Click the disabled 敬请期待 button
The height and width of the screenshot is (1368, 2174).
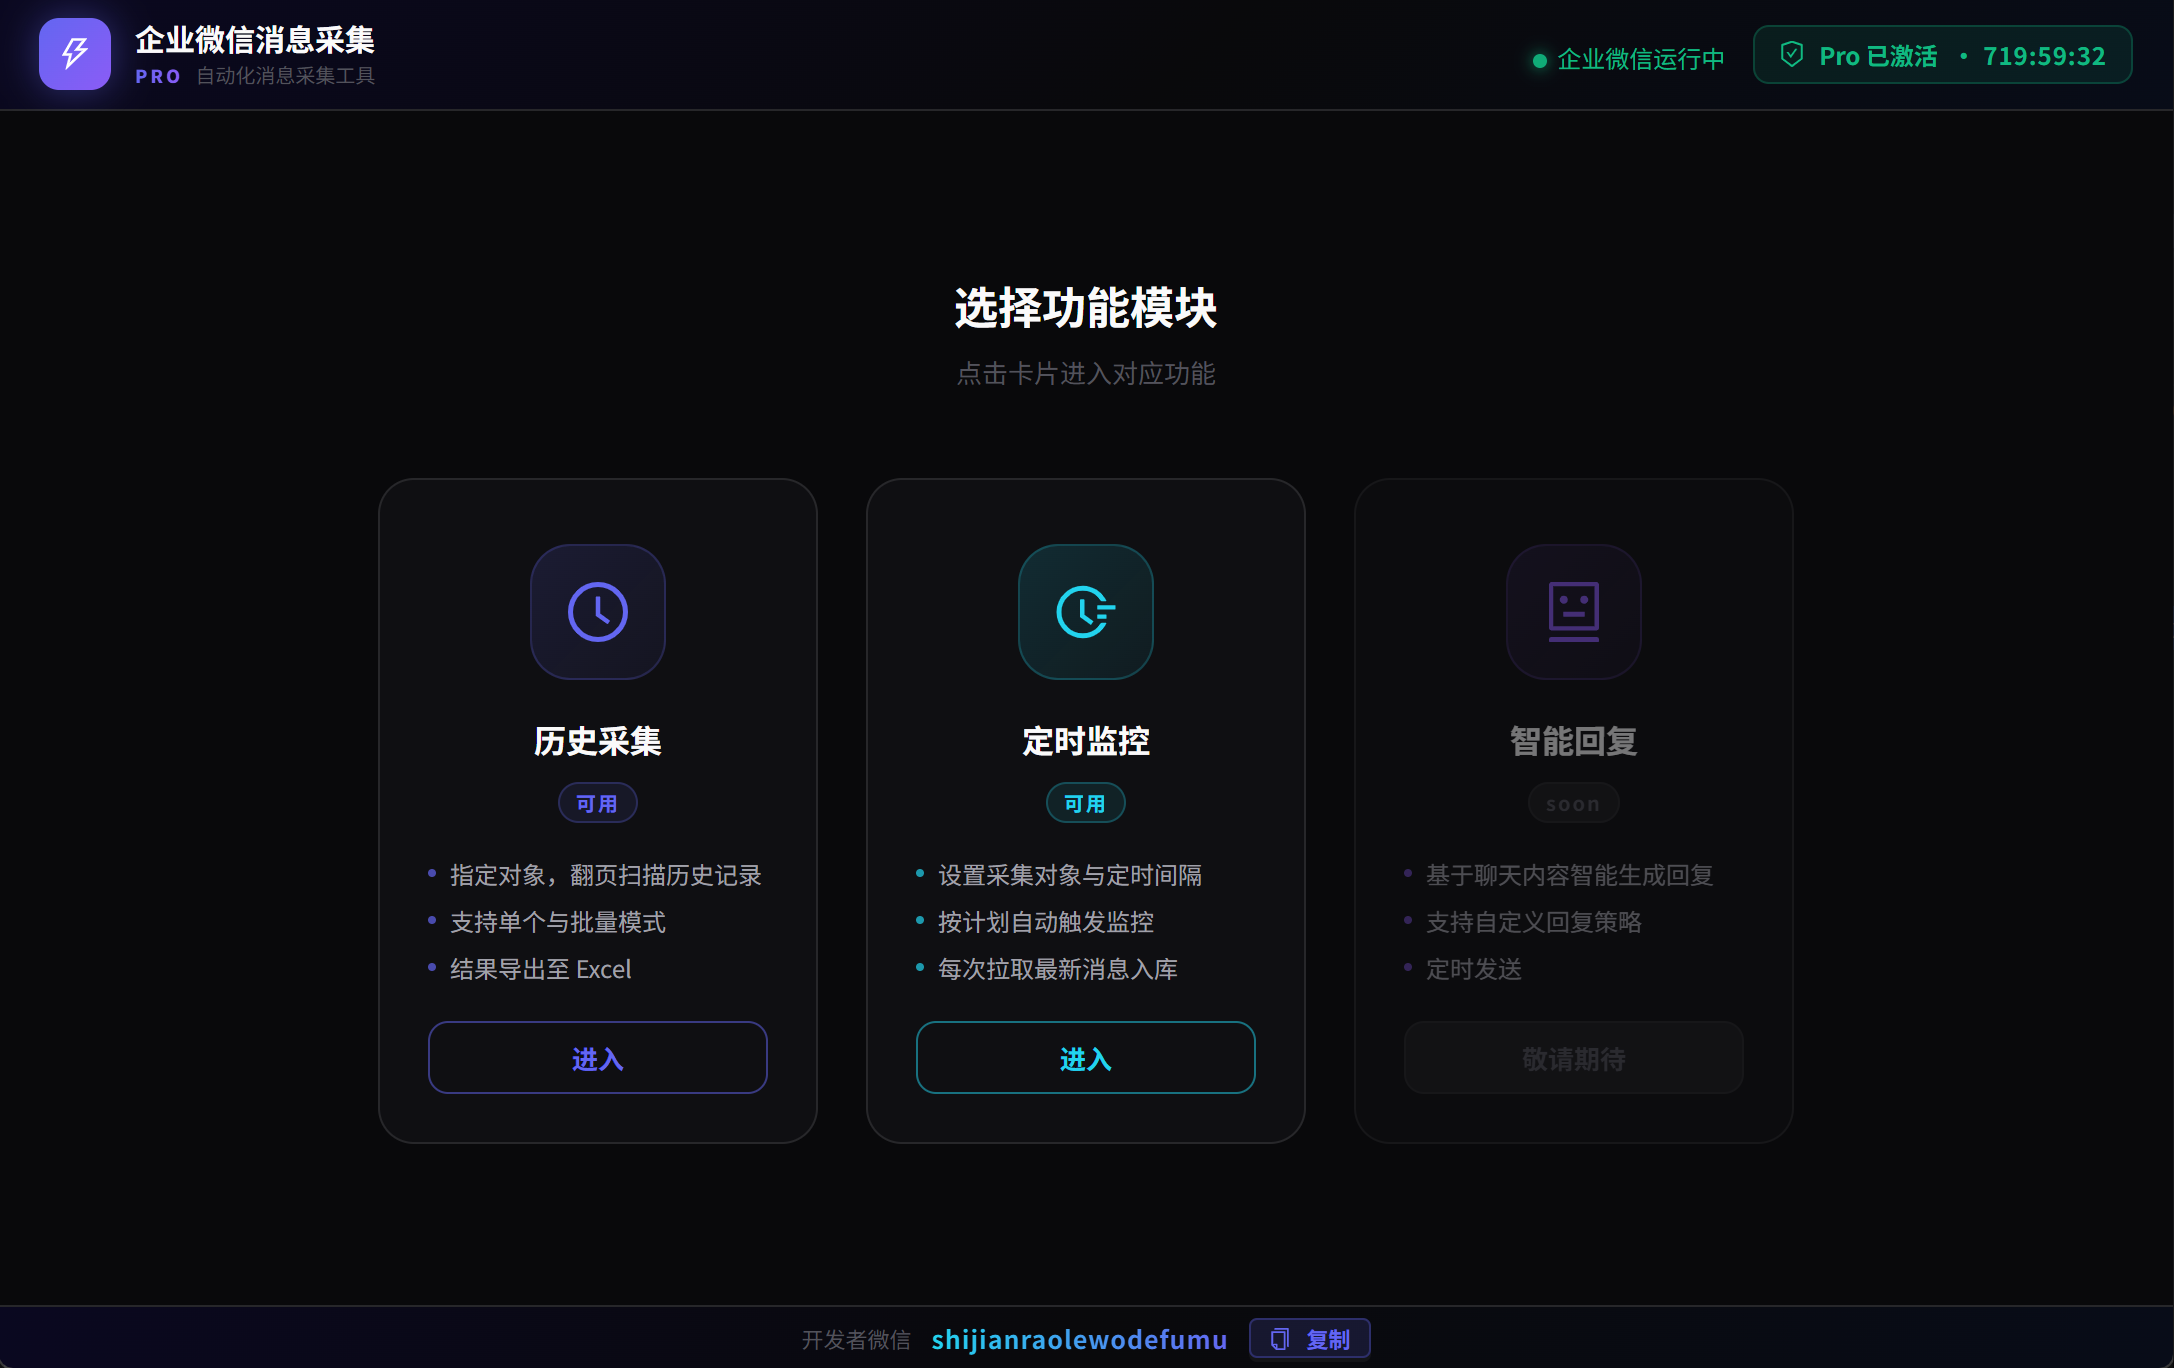click(1574, 1058)
